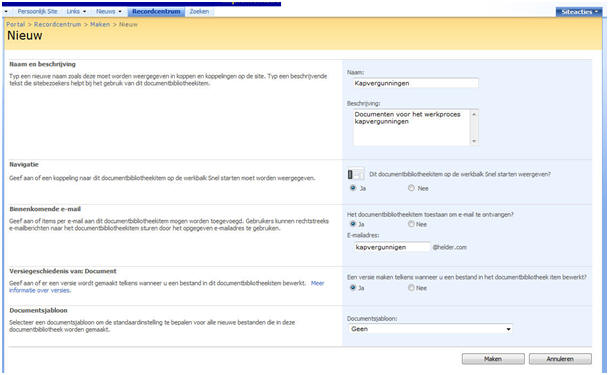Select Nee for creating a version on edit
The width and height of the screenshot is (609, 375).
411,288
